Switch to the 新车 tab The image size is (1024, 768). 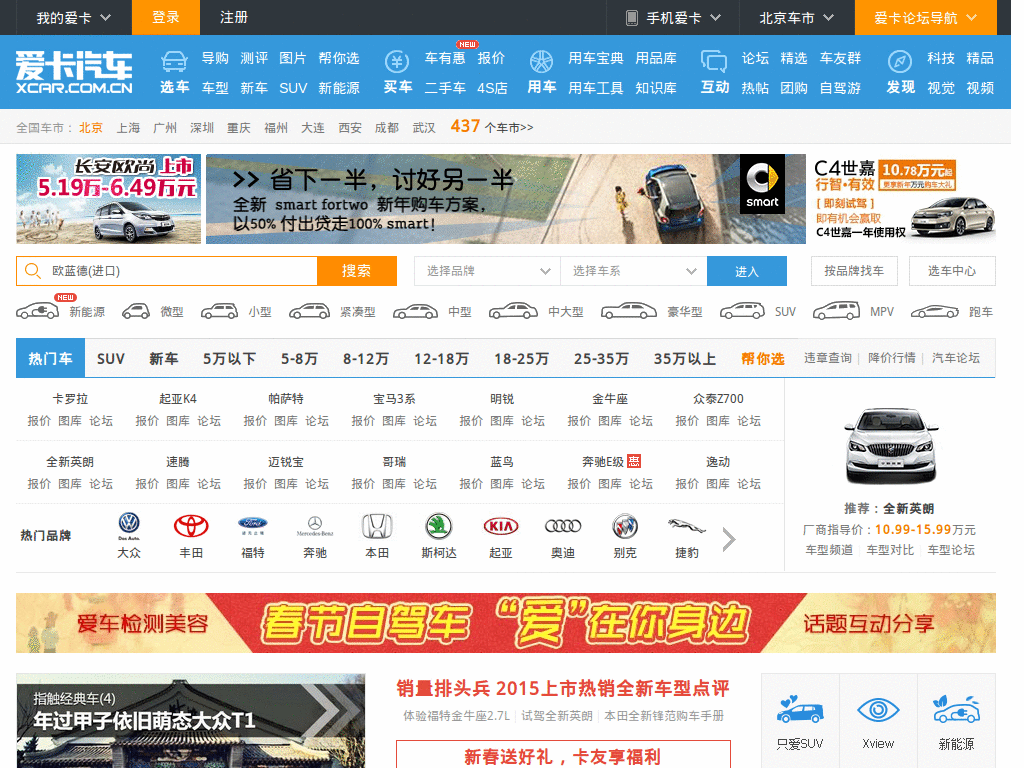coord(163,359)
